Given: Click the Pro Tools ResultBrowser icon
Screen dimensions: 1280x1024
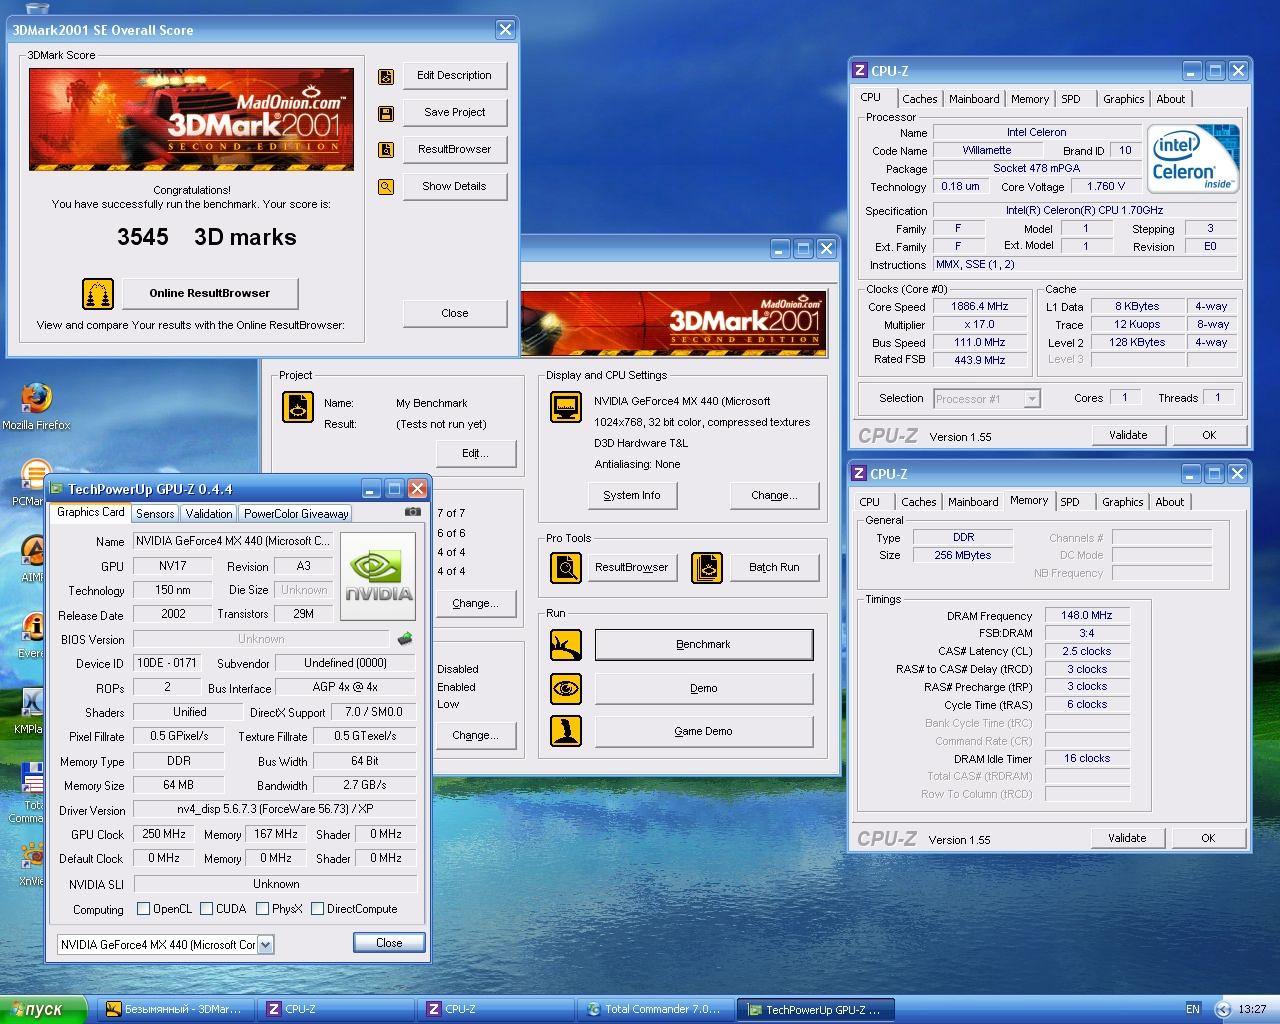Looking at the screenshot, I should (x=566, y=567).
